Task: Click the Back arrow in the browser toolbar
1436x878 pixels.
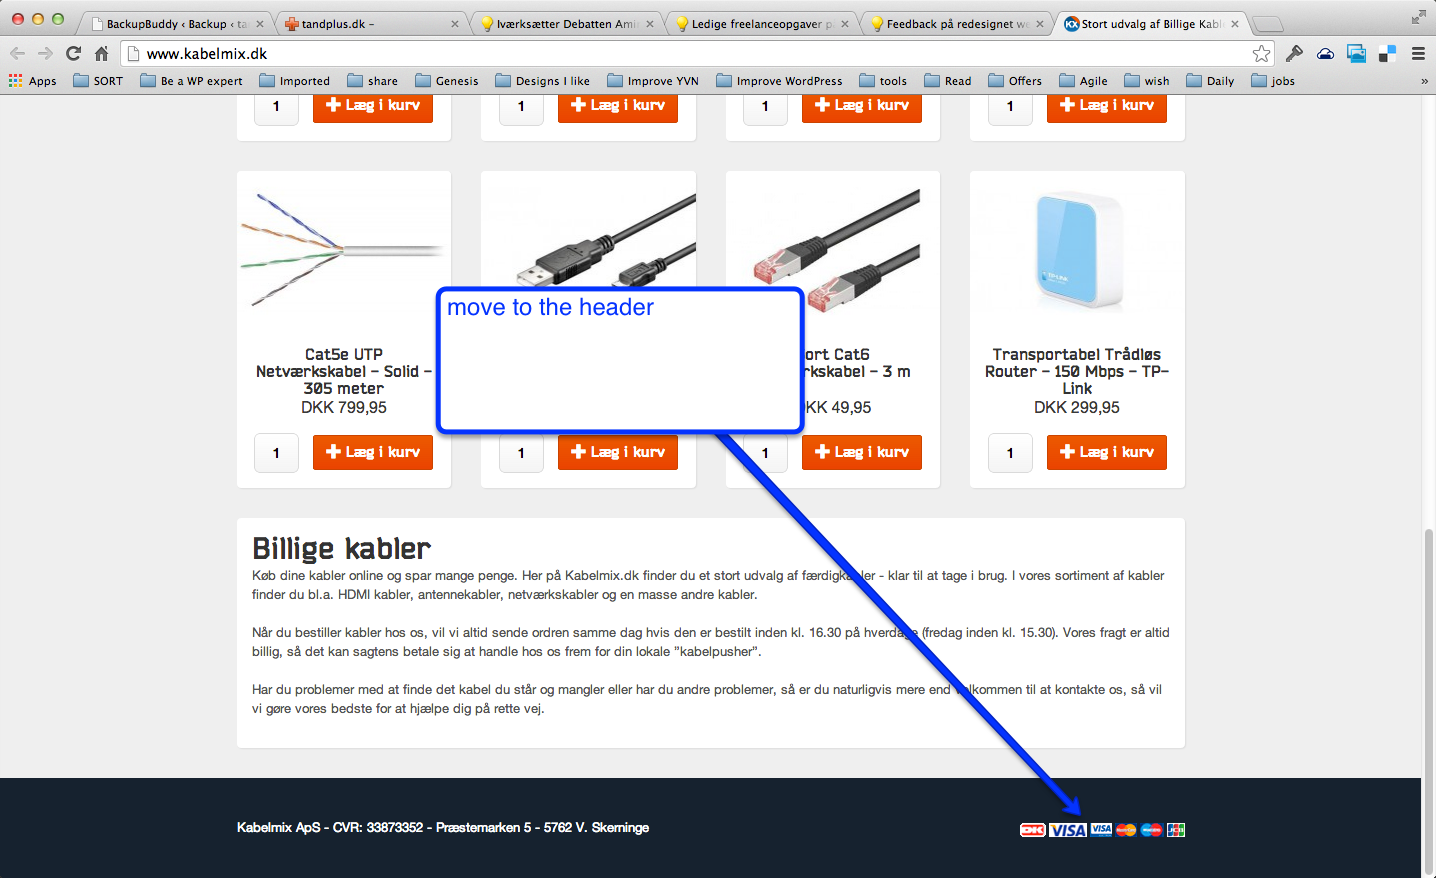Action: pos(18,53)
